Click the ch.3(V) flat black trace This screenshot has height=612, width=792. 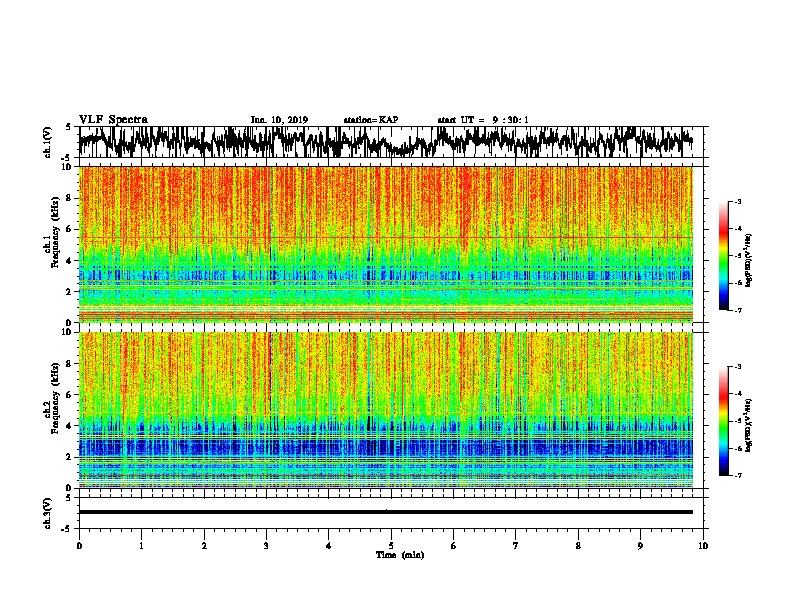[385, 512]
